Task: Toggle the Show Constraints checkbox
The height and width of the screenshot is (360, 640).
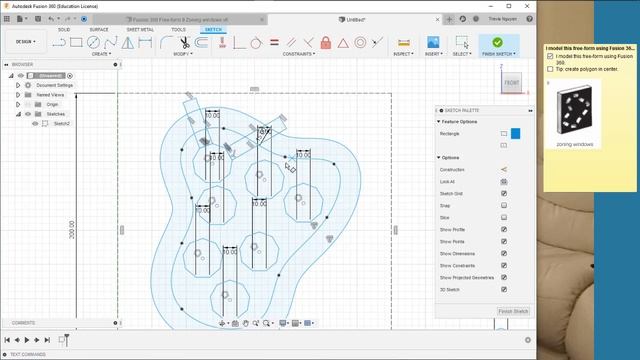Action: (504, 266)
